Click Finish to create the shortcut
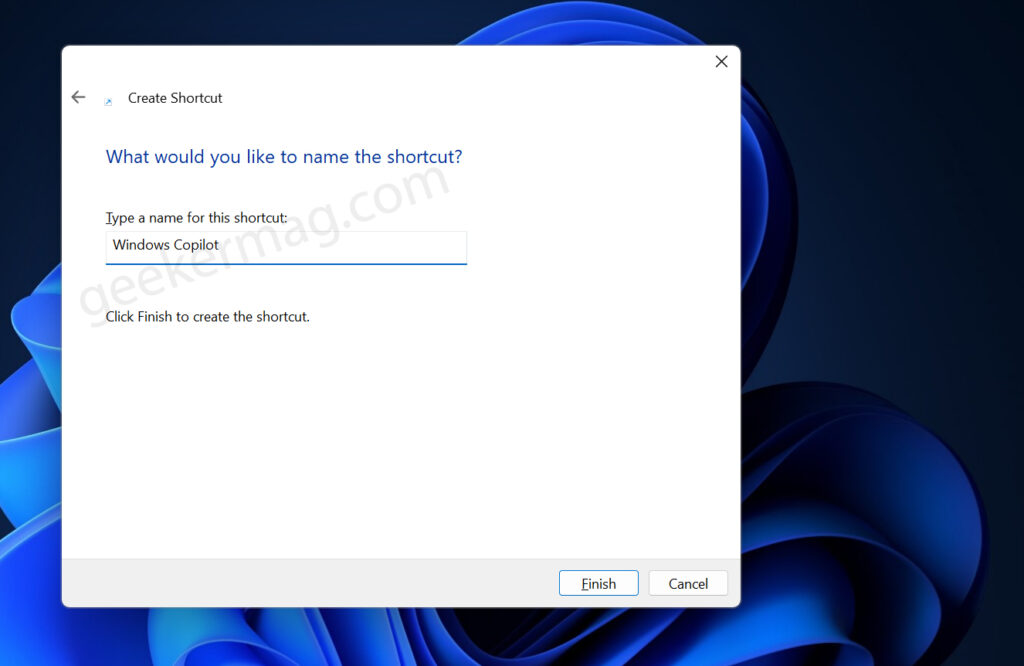This screenshot has width=1024, height=666. pos(598,583)
